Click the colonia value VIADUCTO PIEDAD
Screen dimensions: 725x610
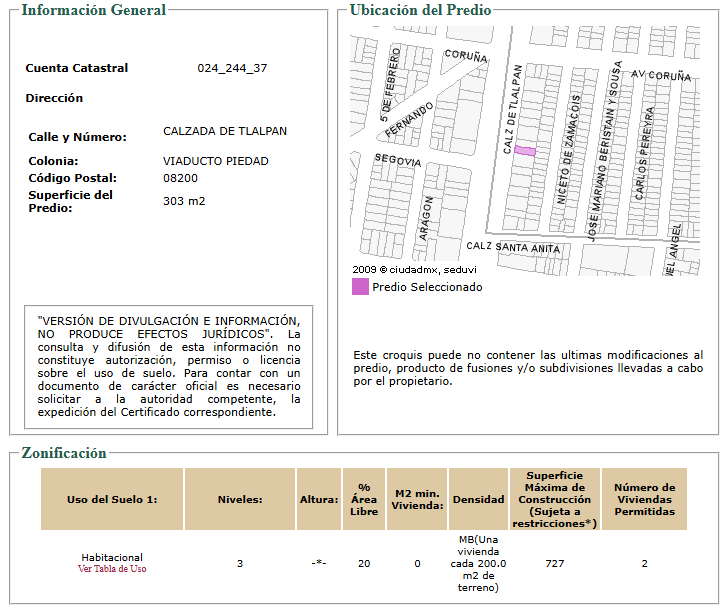pyautogui.click(x=215, y=161)
